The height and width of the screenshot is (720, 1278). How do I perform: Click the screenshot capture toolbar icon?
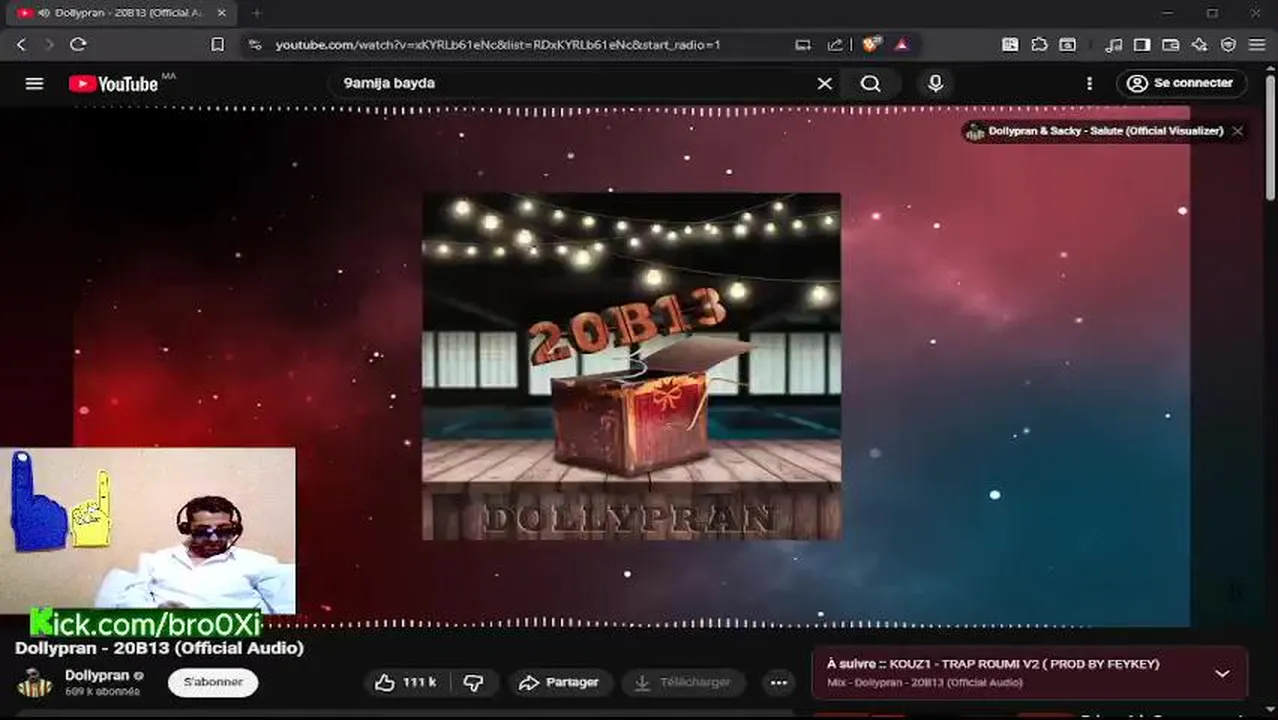1068,44
